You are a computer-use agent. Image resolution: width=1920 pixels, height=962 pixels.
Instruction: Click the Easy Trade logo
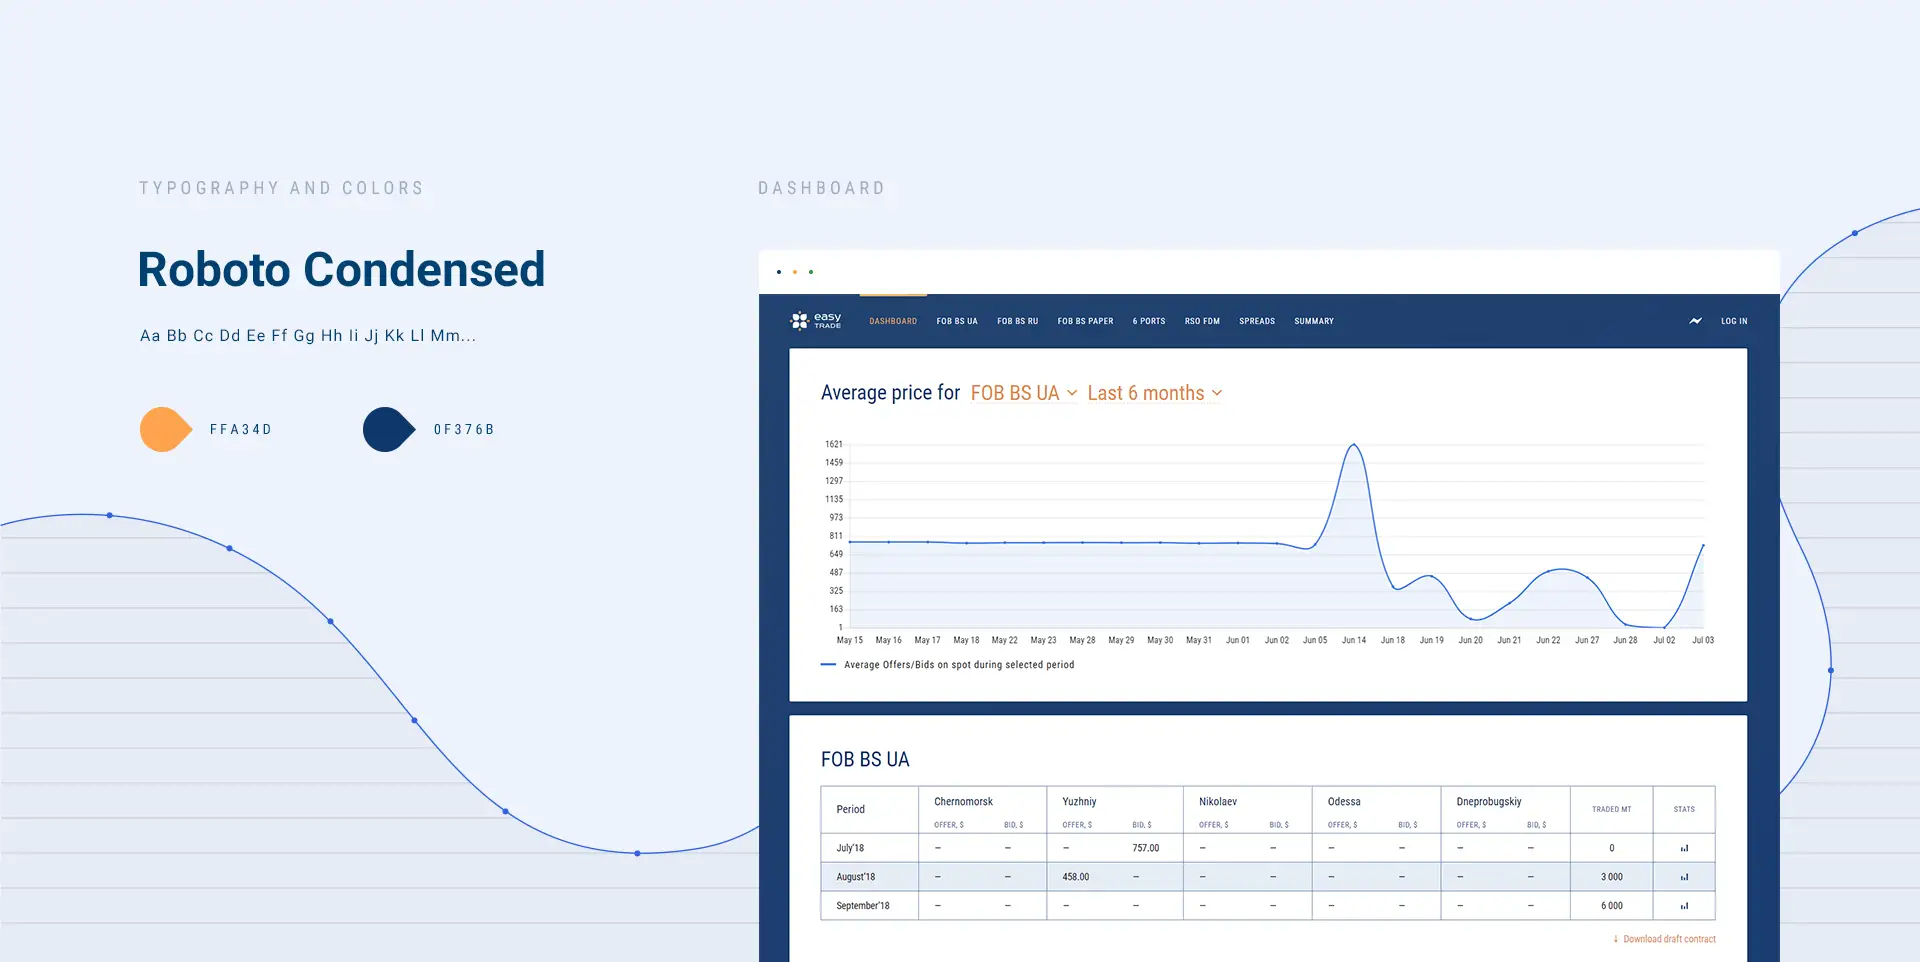pyautogui.click(x=816, y=321)
